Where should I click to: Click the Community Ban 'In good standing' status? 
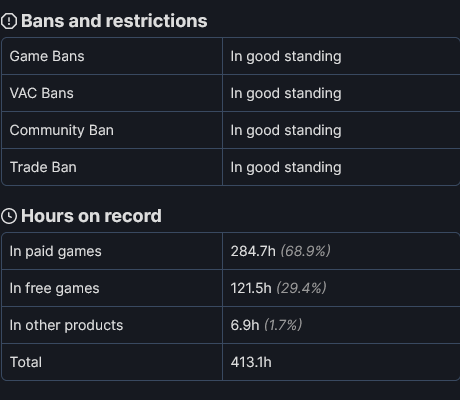click(286, 131)
